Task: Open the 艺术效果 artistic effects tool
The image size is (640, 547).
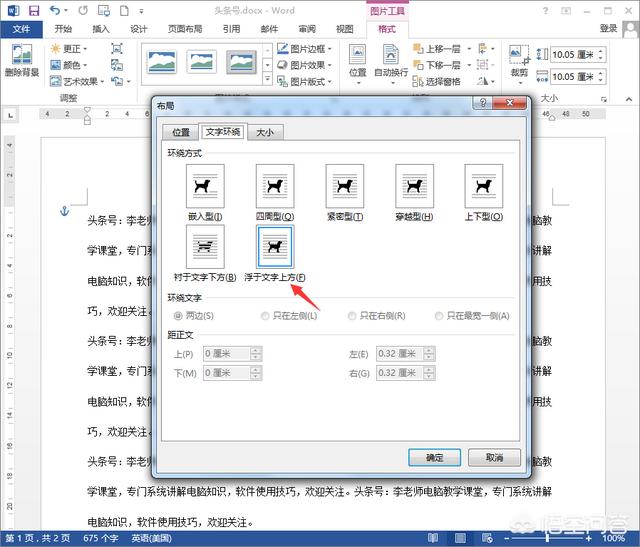Action: [x=77, y=82]
